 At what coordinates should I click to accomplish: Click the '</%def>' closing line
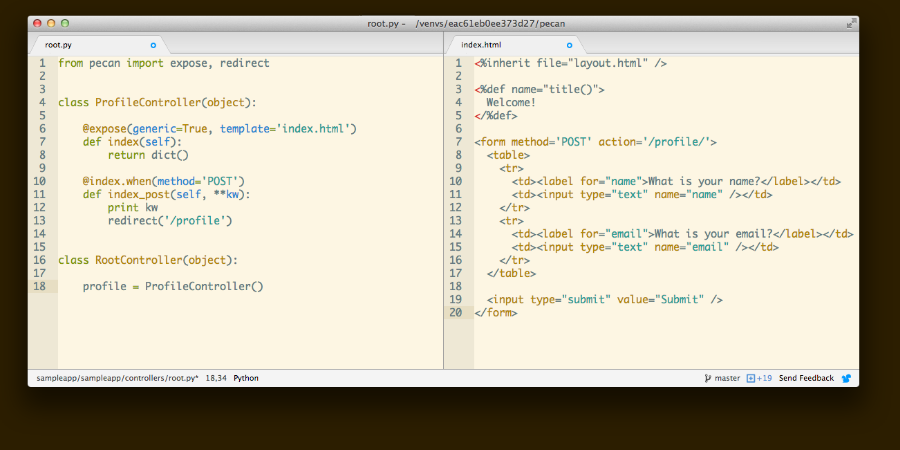click(x=496, y=115)
